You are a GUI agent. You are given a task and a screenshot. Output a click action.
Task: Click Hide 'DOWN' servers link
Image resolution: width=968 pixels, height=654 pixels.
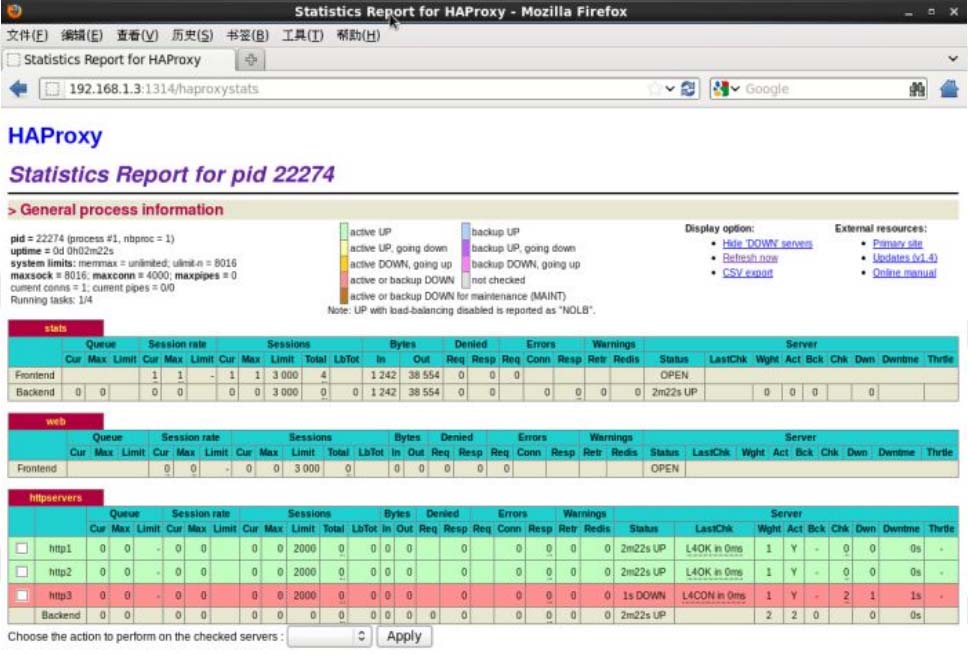click(x=767, y=243)
